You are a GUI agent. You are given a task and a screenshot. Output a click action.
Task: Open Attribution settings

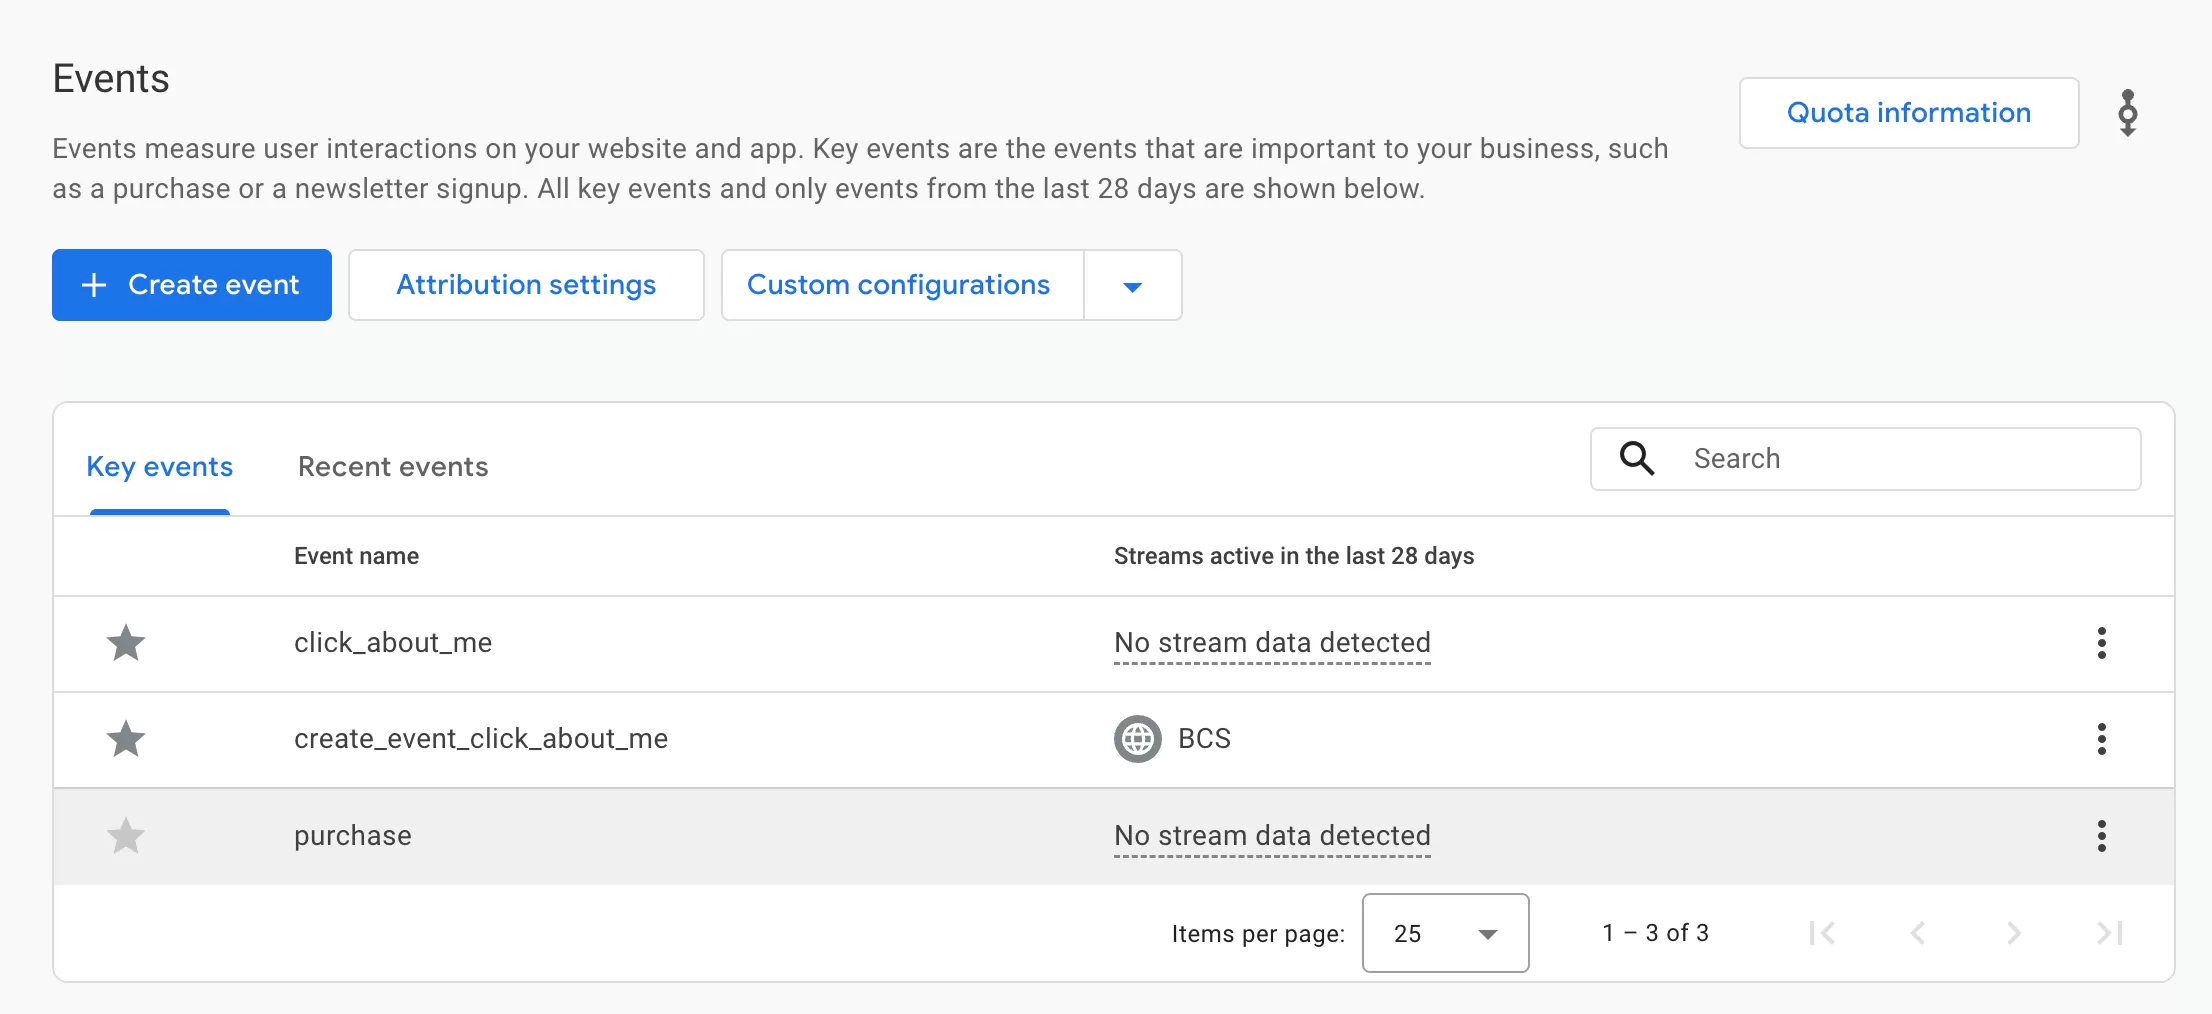526,285
